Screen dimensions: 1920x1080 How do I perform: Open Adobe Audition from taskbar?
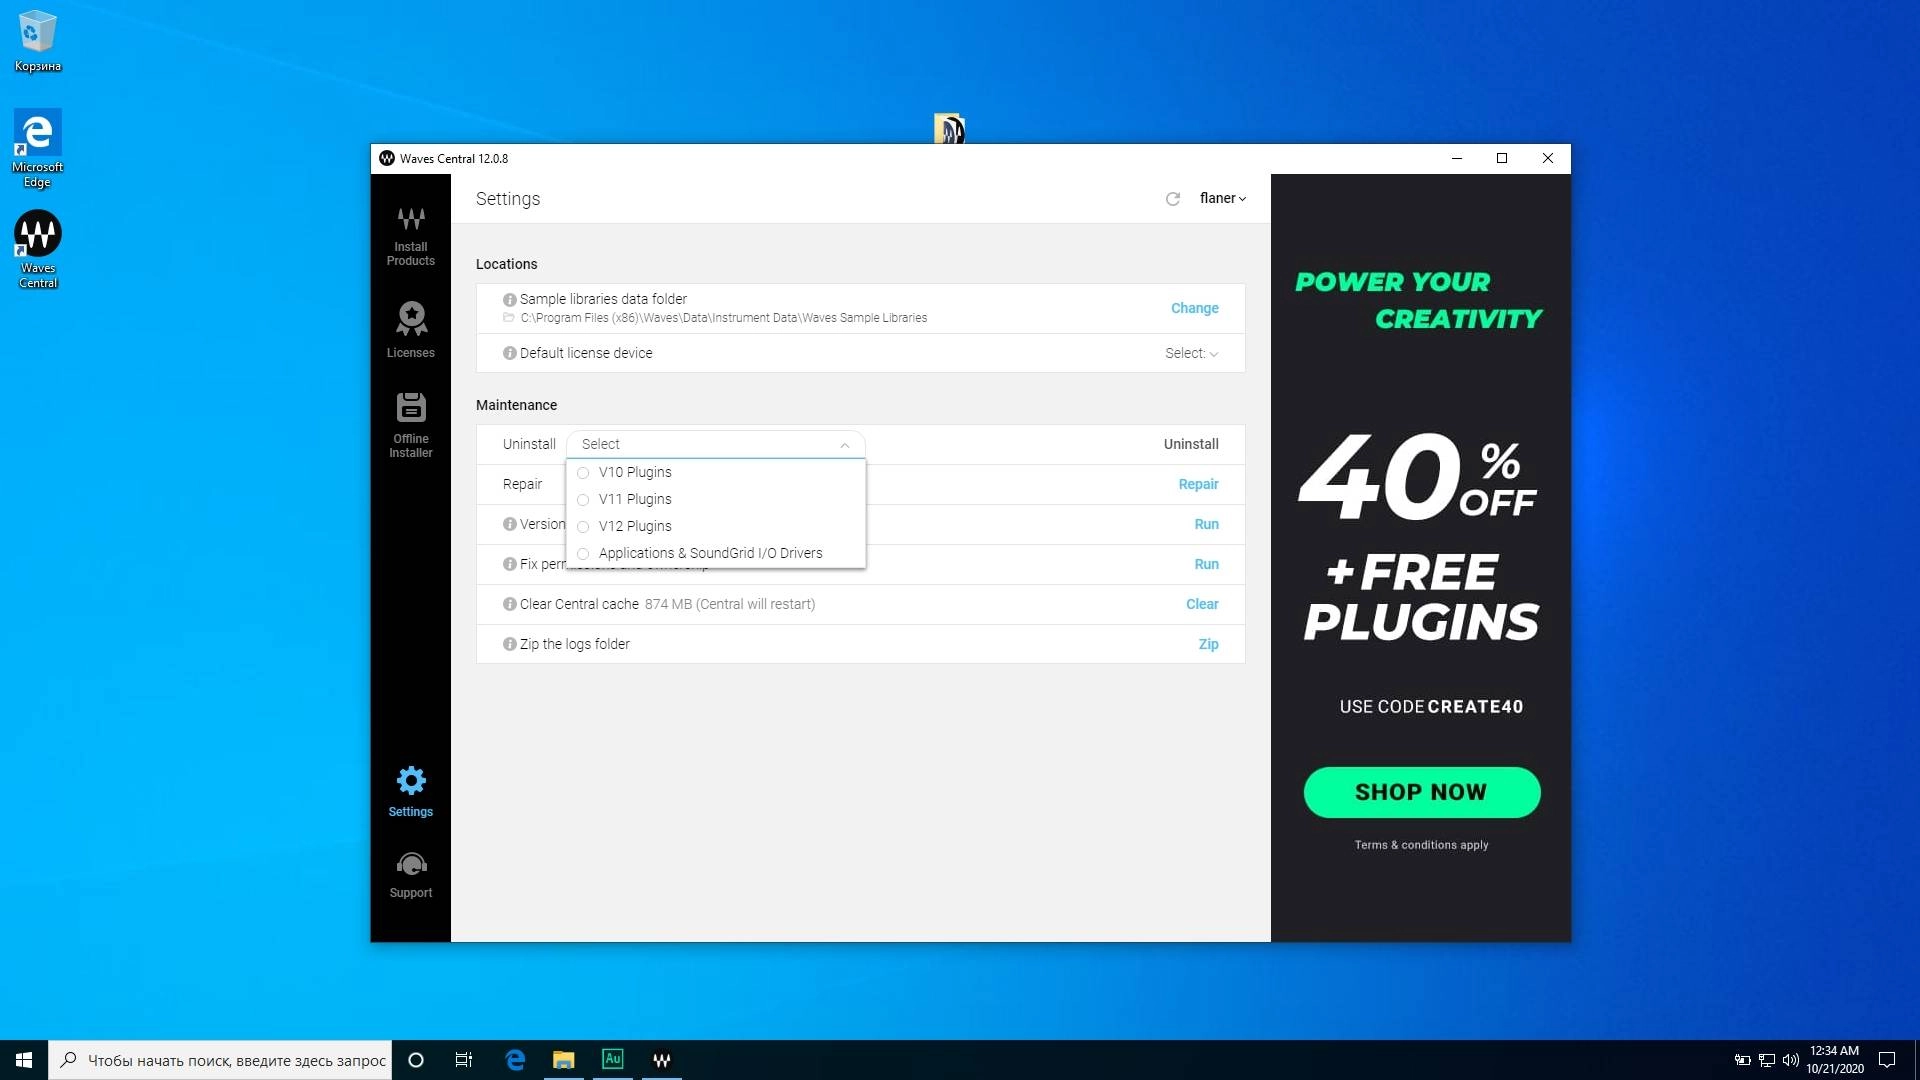[613, 1059]
